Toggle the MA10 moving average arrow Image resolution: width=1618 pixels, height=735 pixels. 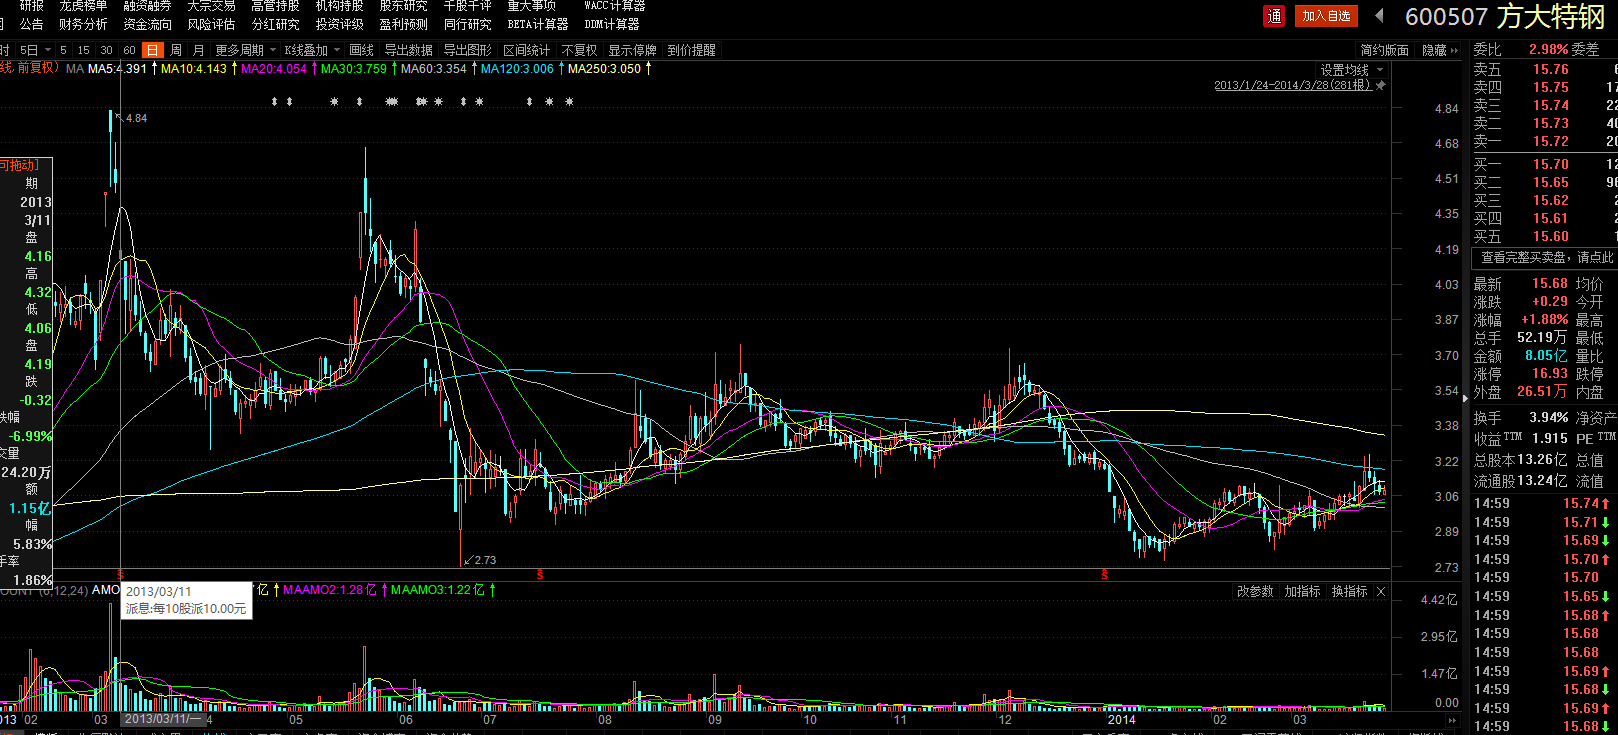[x=233, y=68]
